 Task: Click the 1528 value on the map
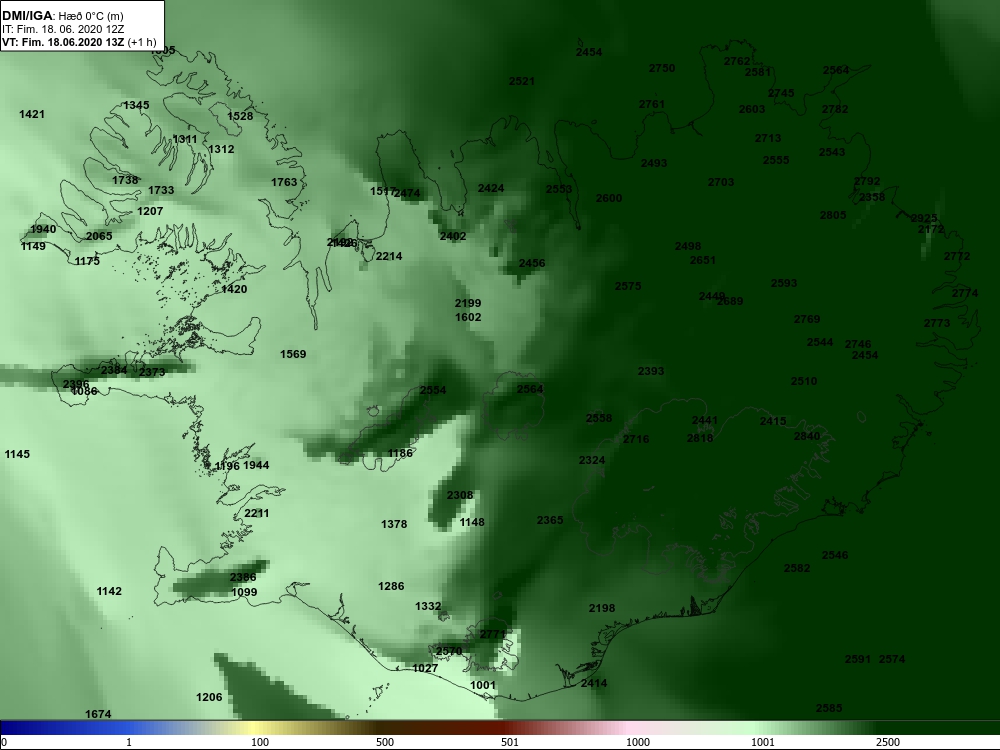tap(240, 116)
